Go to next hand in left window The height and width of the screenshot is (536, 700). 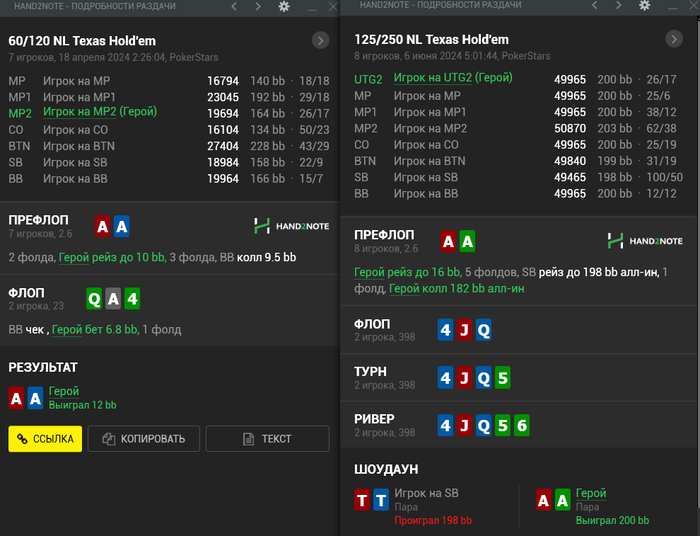(258, 7)
